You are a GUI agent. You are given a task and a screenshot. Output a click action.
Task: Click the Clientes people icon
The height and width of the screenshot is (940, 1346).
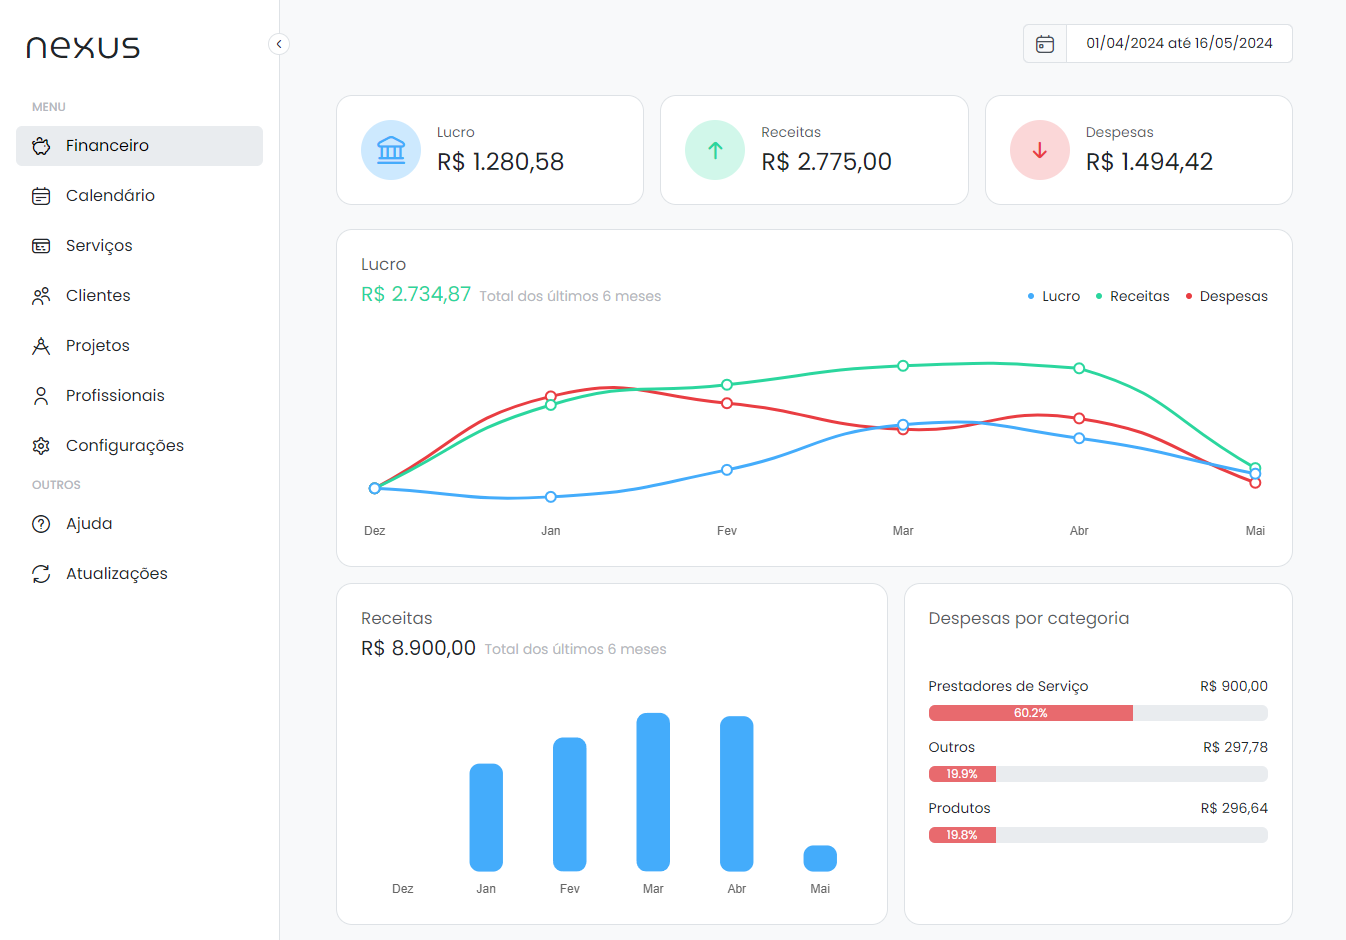click(41, 296)
